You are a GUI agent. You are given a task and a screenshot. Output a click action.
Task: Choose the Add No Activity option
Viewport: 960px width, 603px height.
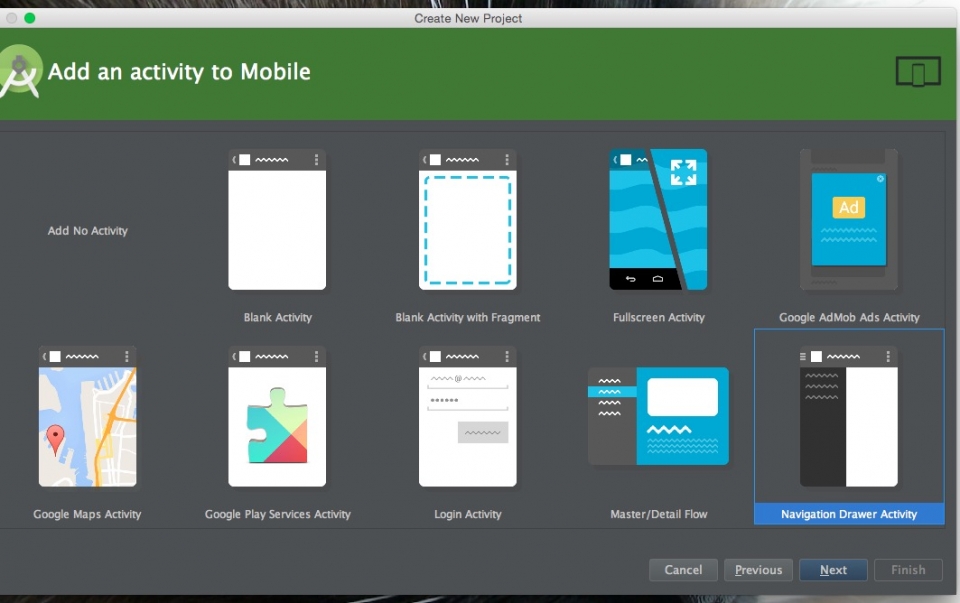tap(88, 231)
